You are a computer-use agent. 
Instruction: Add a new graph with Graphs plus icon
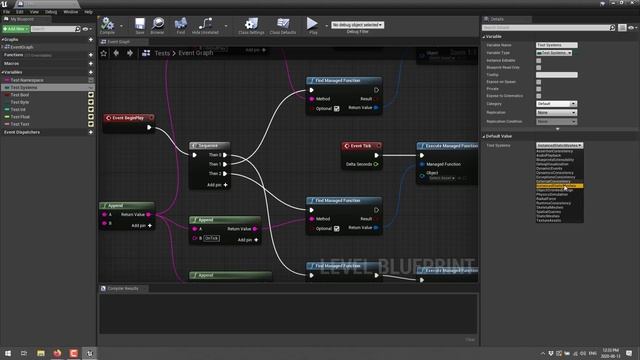coord(91,40)
